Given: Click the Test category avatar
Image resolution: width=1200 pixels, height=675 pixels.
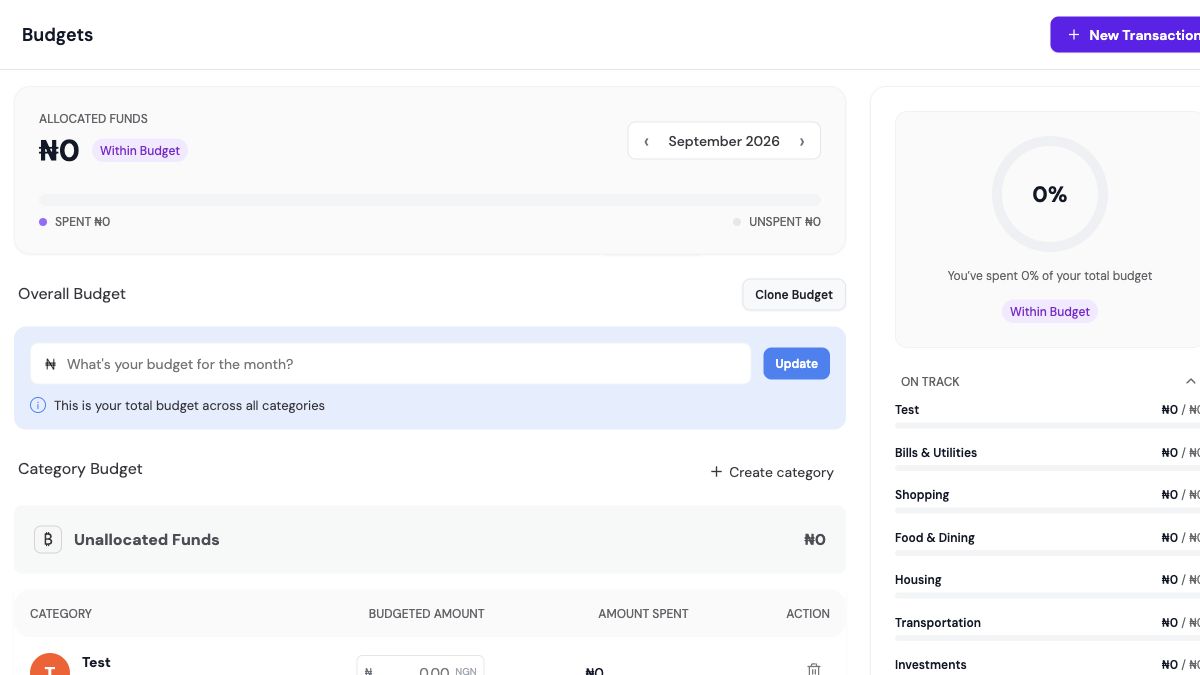Looking at the screenshot, I should [x=50, y=664].
